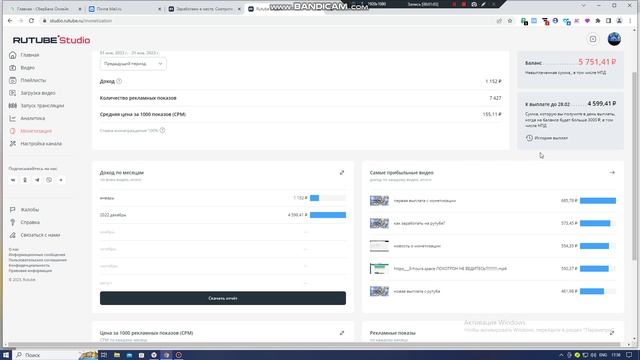Reload the page
Screen dimensions: 640x360
[31, 20]
